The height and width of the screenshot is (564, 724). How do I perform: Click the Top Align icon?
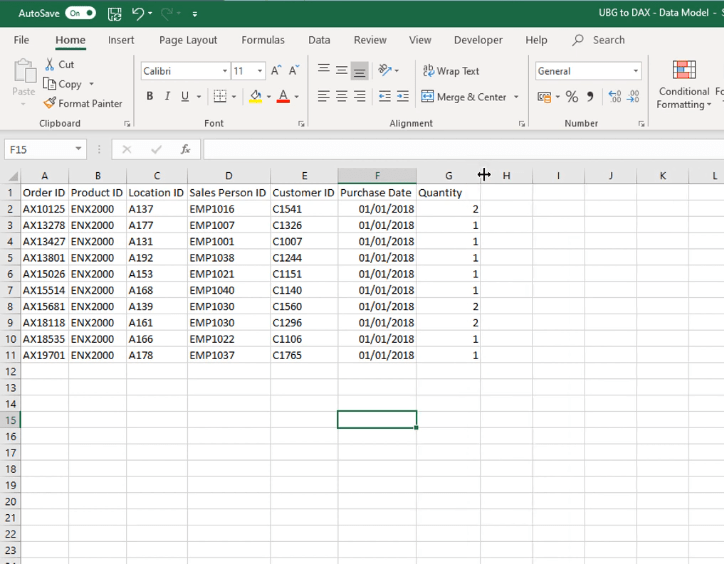[324, 70]
